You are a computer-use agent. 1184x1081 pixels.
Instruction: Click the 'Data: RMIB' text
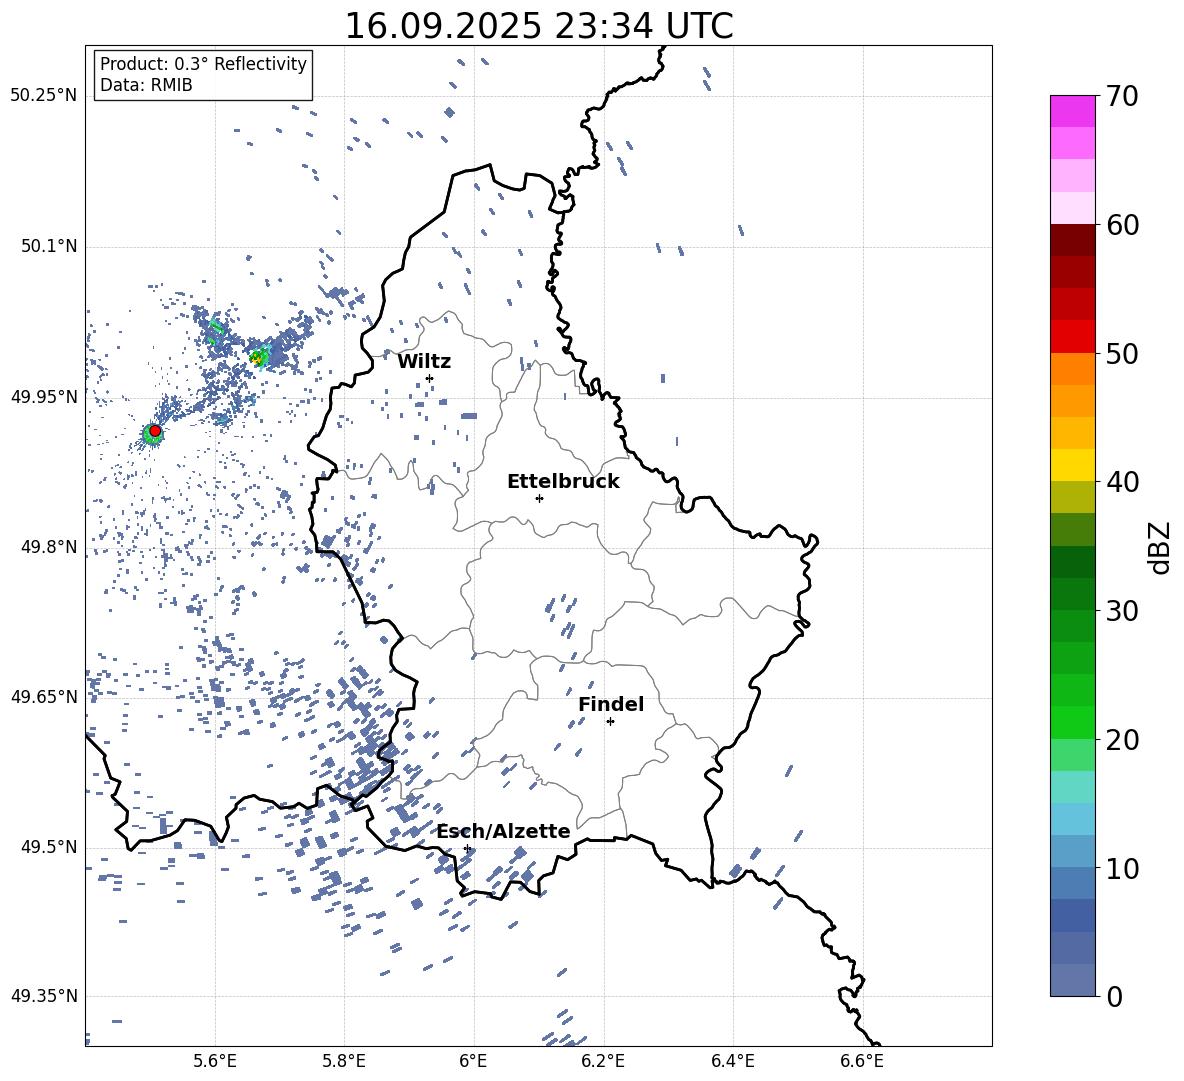pyautogui.click(x=146, y=85)
